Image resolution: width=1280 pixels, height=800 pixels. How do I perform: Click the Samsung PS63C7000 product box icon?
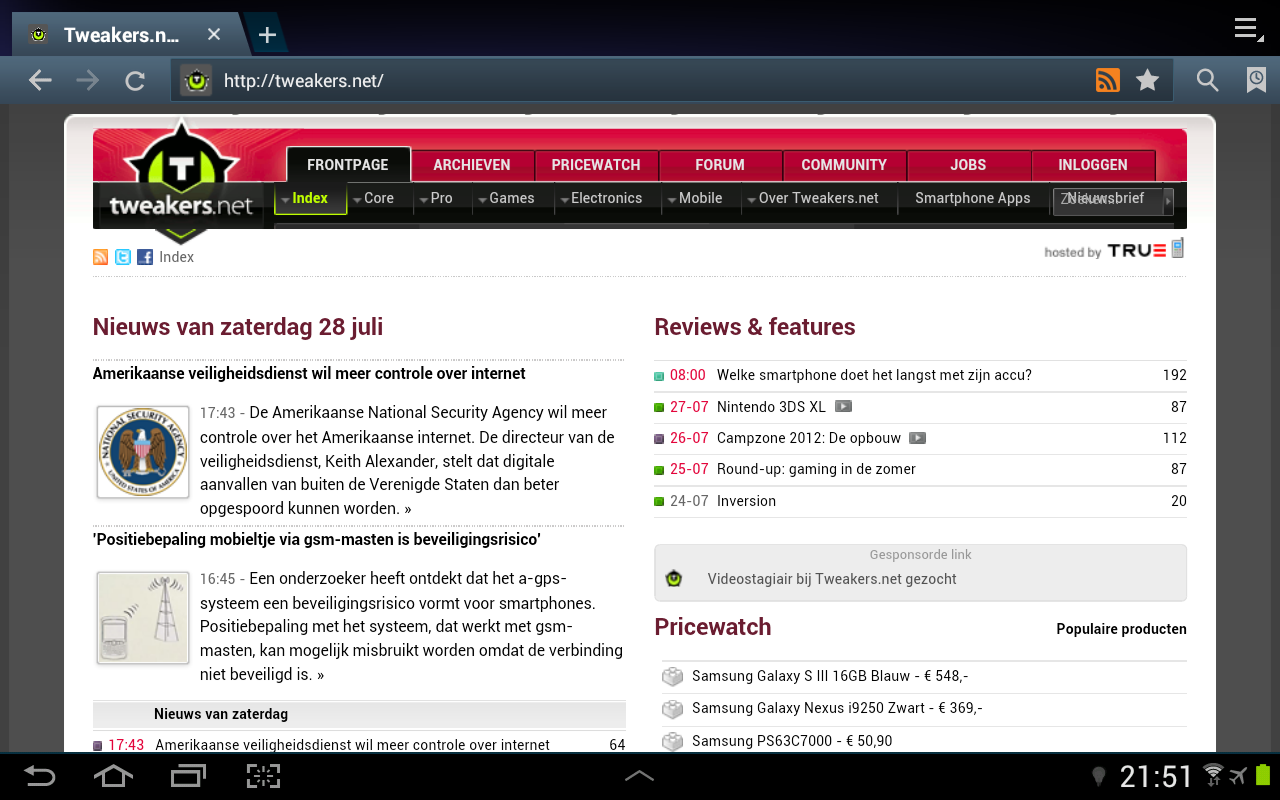[673, 741]
